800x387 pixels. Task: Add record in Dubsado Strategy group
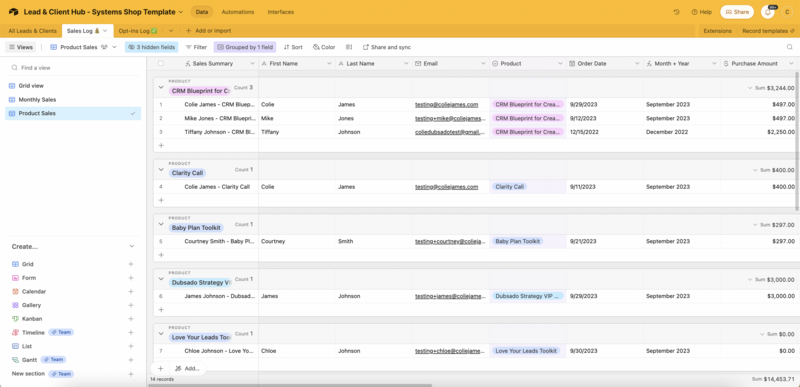[x=161, y=309]
